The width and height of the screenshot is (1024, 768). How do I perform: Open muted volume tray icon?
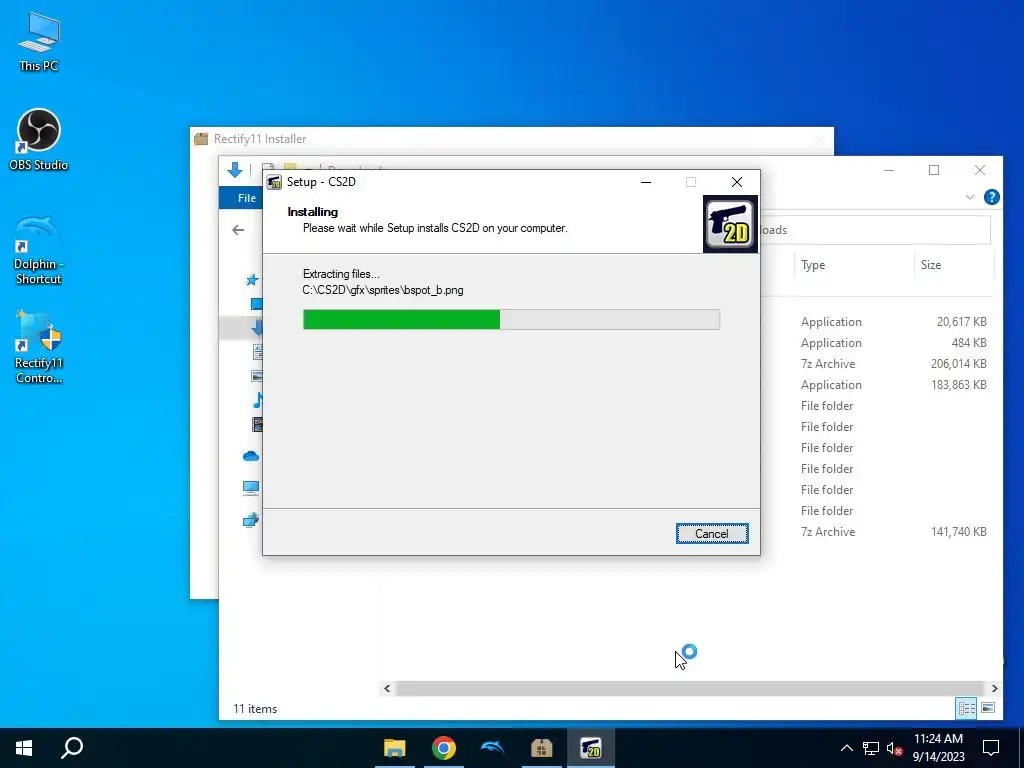click(895, 748)
